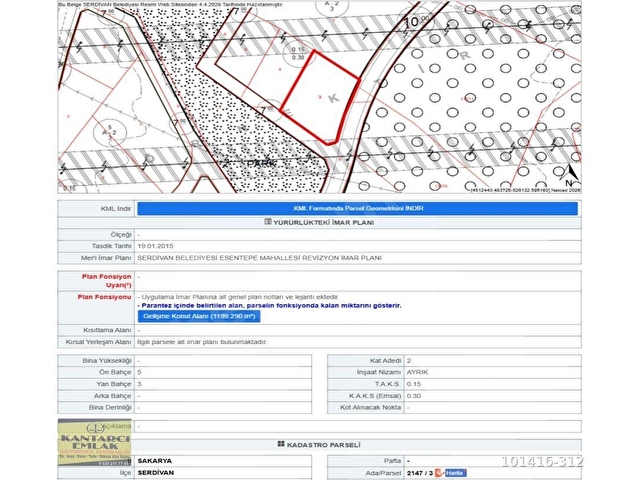Click the grid icon before KADASTRO PARSELİ
Viewport: 640px width, 480px height.
pyautogui.click(x=281, y=444)
